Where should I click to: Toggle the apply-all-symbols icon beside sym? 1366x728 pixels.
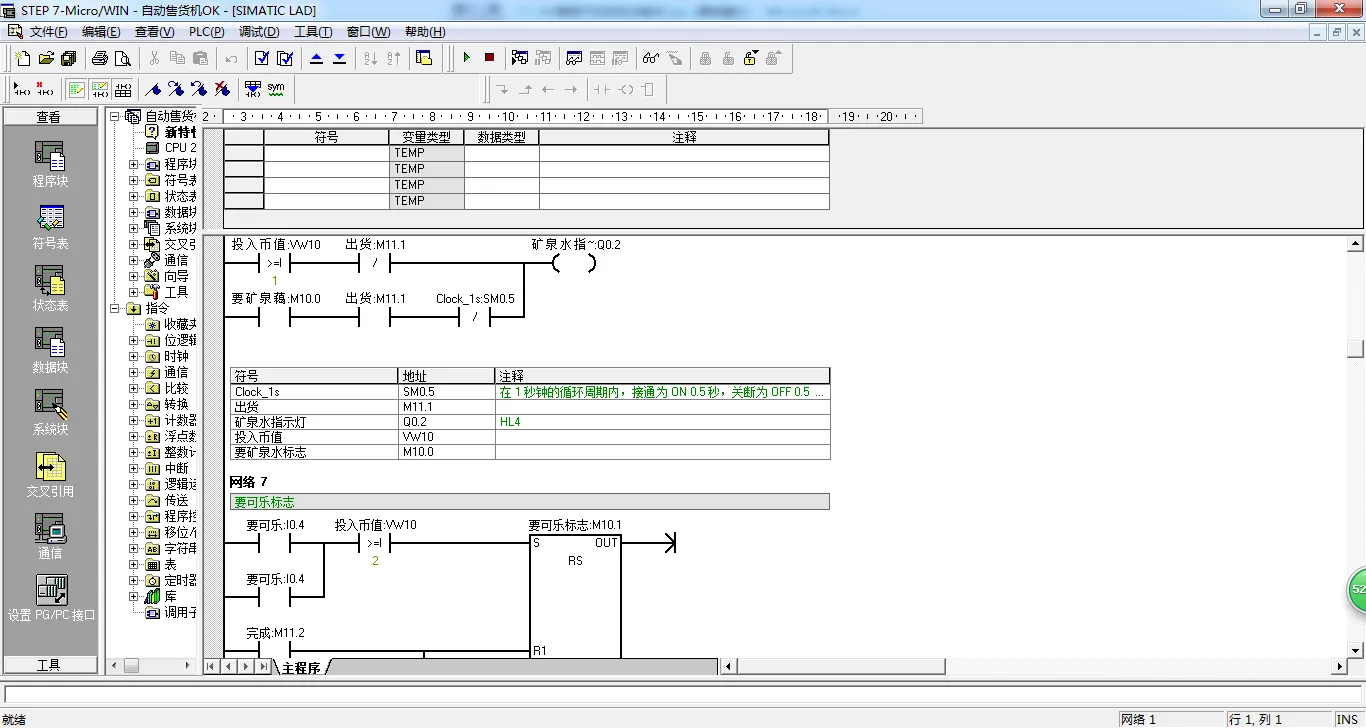253,89
